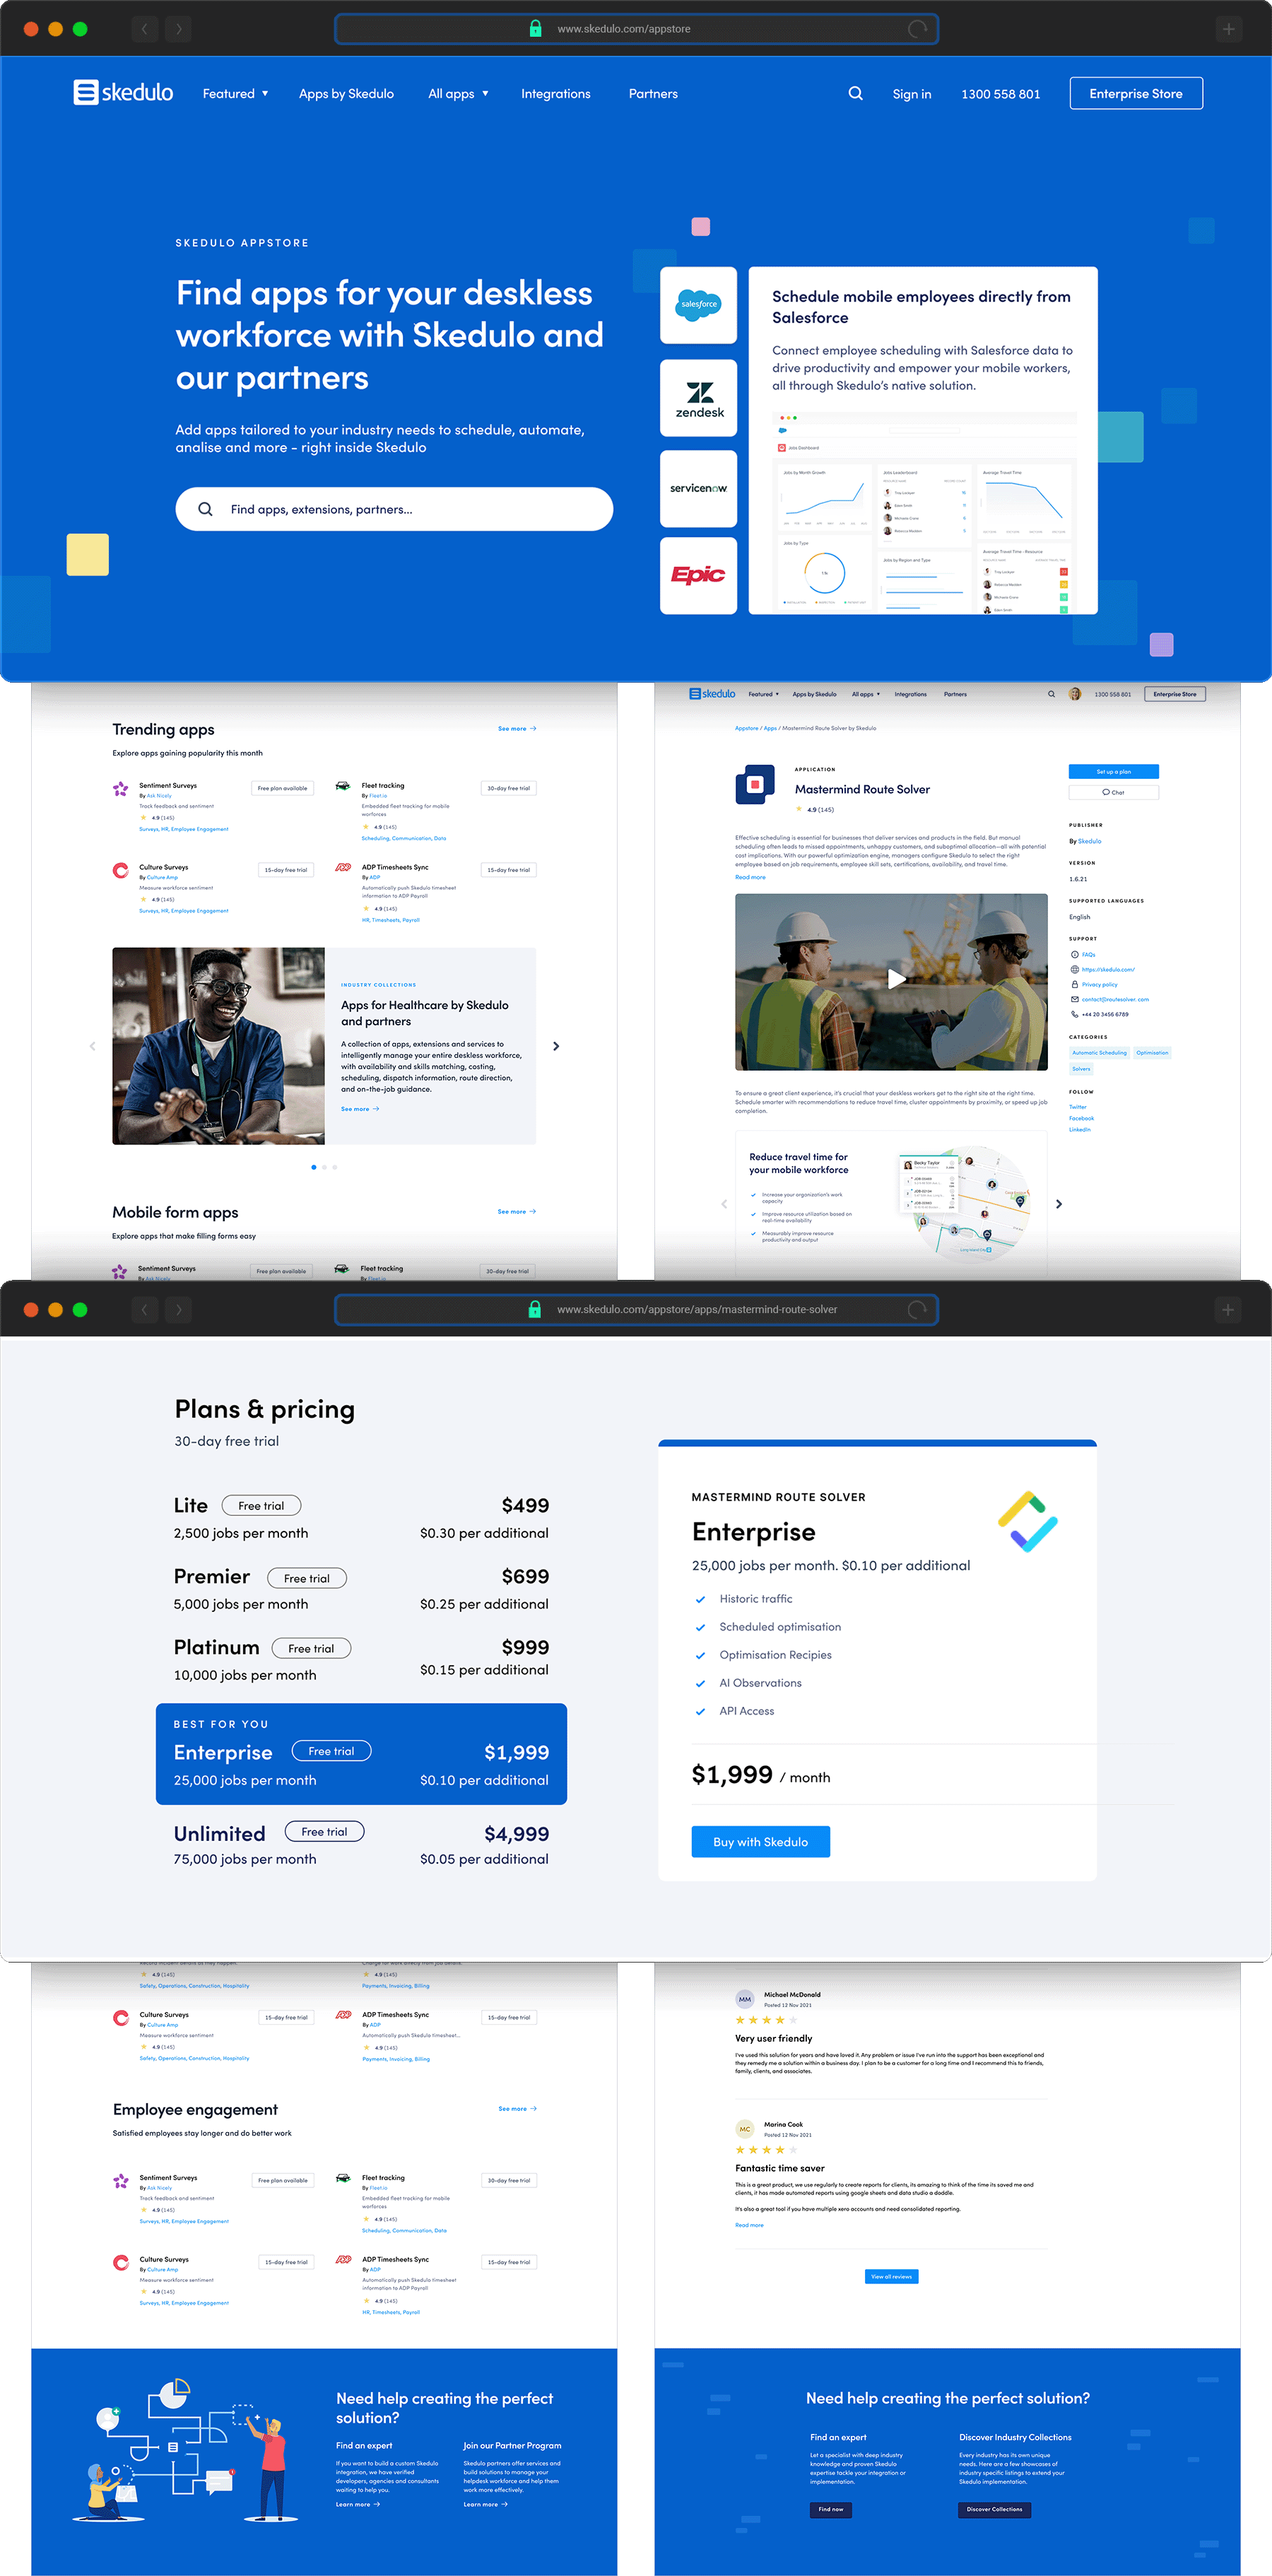The image size is (1272, 2576).
Task: Click the Skedulo logo in the blue hero header
Action: point(123,93)
